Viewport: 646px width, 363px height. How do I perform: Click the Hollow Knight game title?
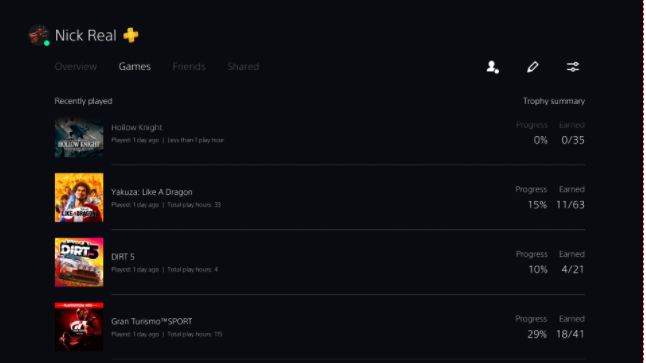(x=136, y=127)
